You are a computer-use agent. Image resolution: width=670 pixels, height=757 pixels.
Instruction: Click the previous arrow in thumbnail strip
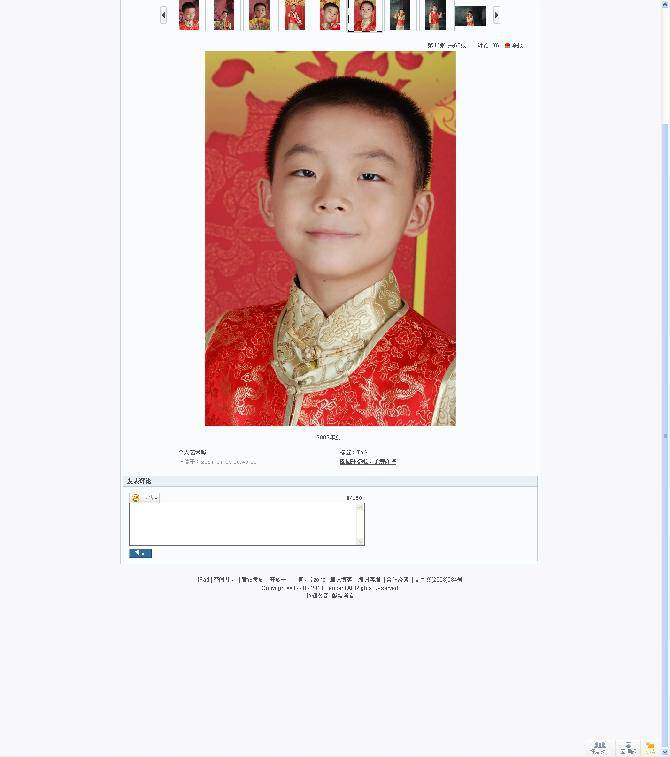point(163,15)
